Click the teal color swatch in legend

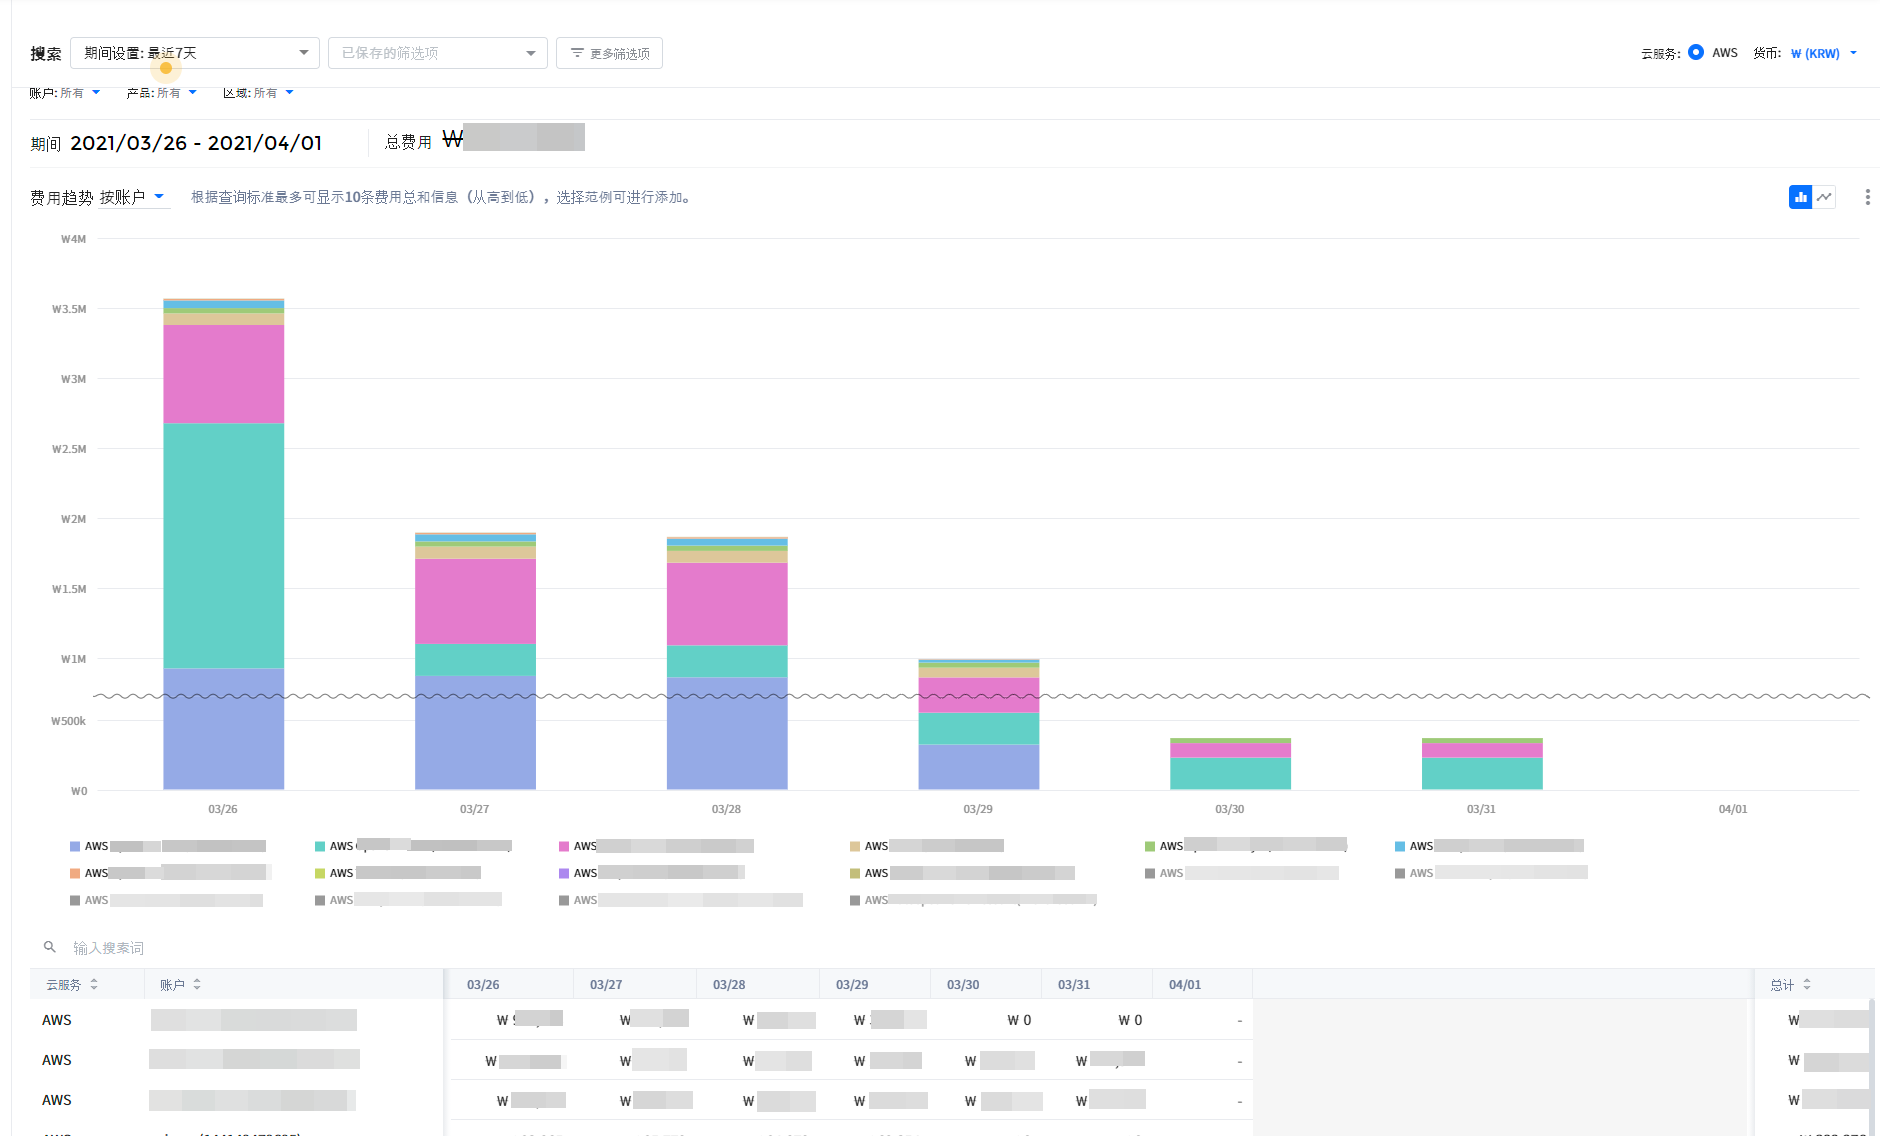(320, 847)
